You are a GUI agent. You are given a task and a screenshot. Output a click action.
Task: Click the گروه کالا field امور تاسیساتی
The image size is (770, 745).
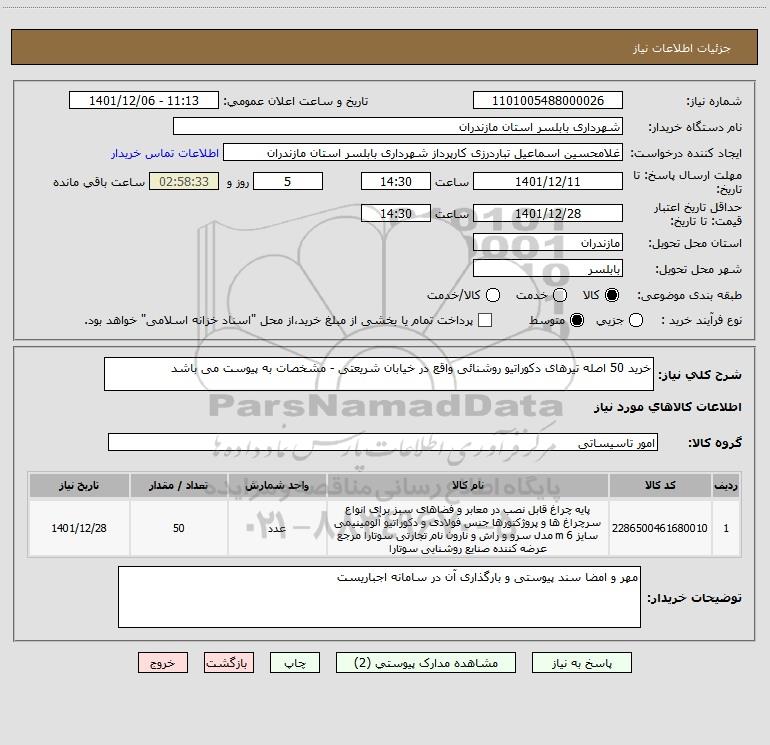pyautogui.click(x=383, y=442)
